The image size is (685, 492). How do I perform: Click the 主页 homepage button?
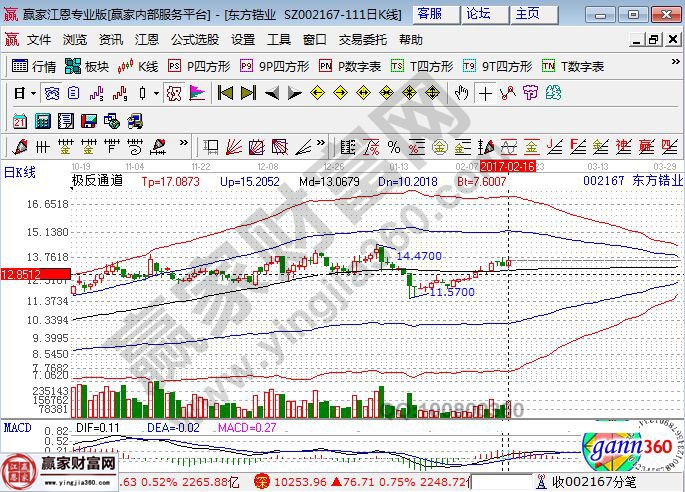pyautogui.click(x=526, y=13)
